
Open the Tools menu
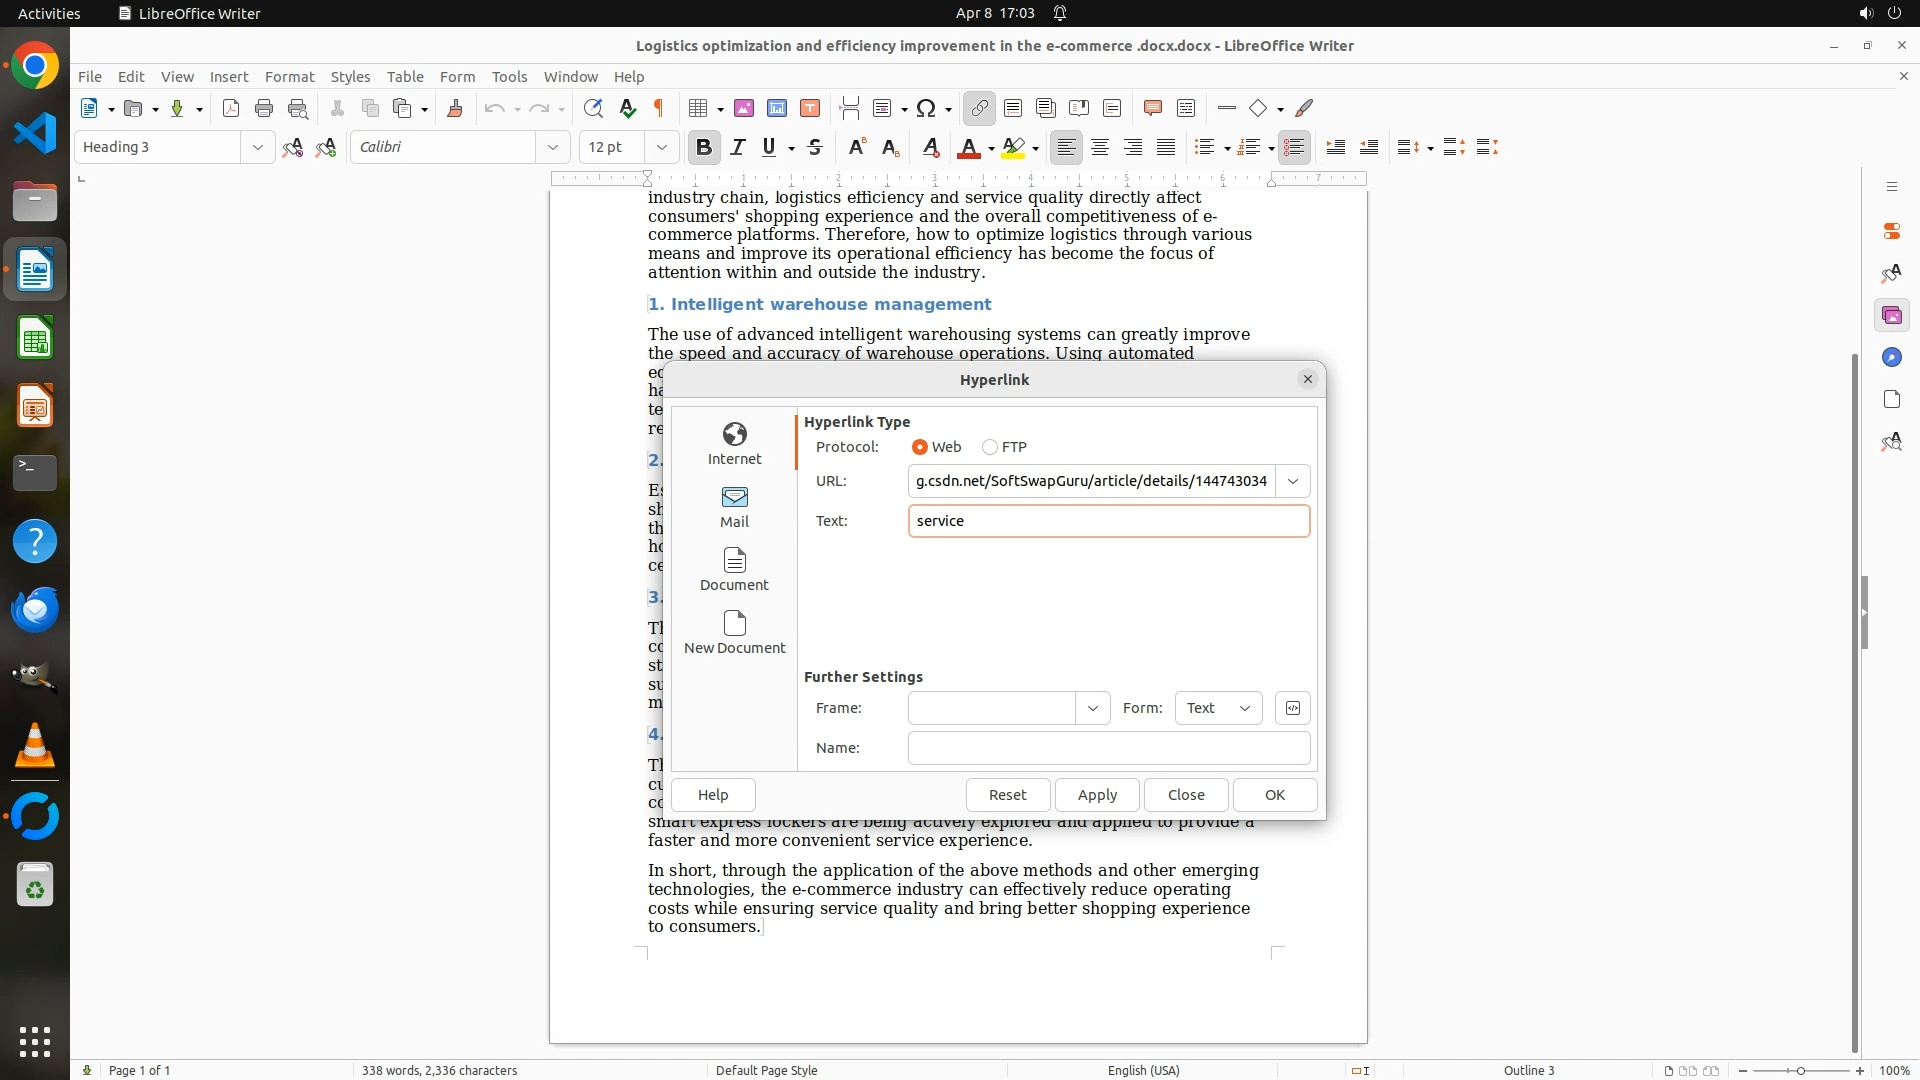pos(509,76)
